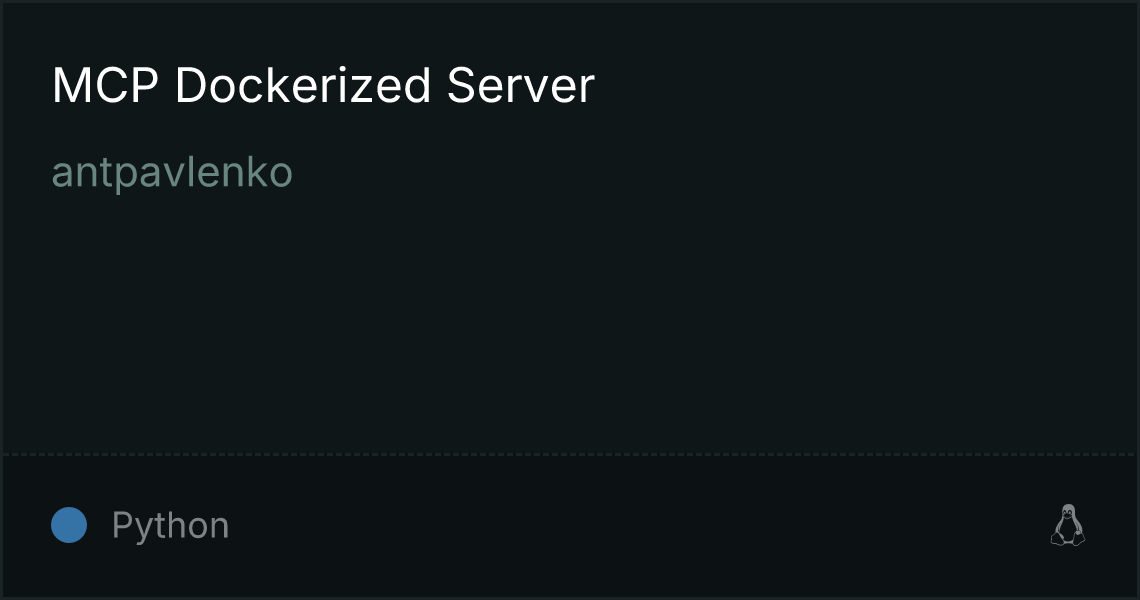Click the dashed divider above the footer
The width and height of the screenshot is (1140, 600).
pos(570,455)
